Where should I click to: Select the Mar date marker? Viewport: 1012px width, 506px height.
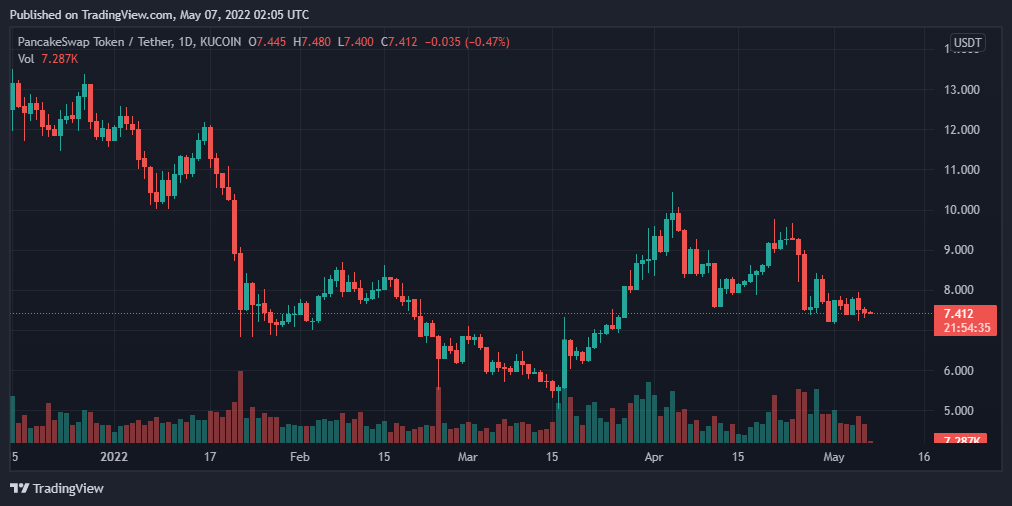(468, 457)
